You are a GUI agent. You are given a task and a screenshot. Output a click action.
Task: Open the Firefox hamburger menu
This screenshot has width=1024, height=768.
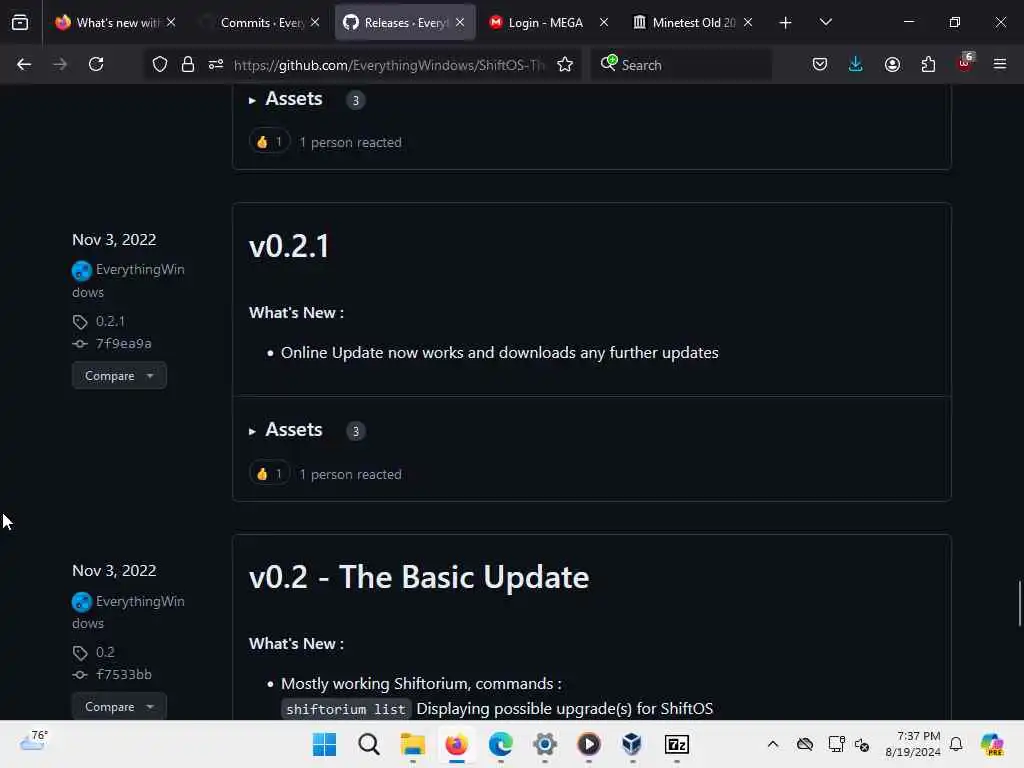(1000, 64)
